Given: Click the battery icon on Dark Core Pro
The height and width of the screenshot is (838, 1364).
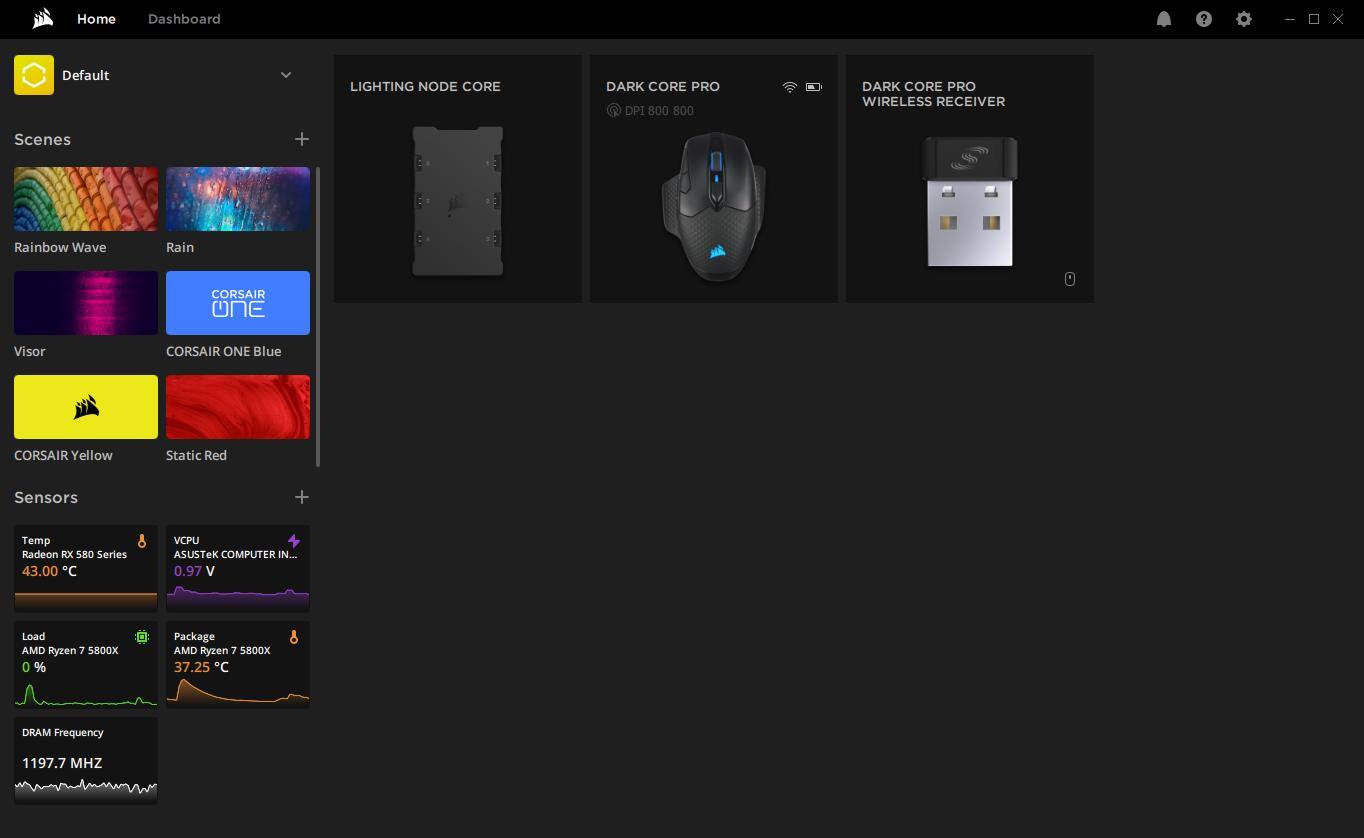Looking at the screenshot, I should click(x=814, y=87).
